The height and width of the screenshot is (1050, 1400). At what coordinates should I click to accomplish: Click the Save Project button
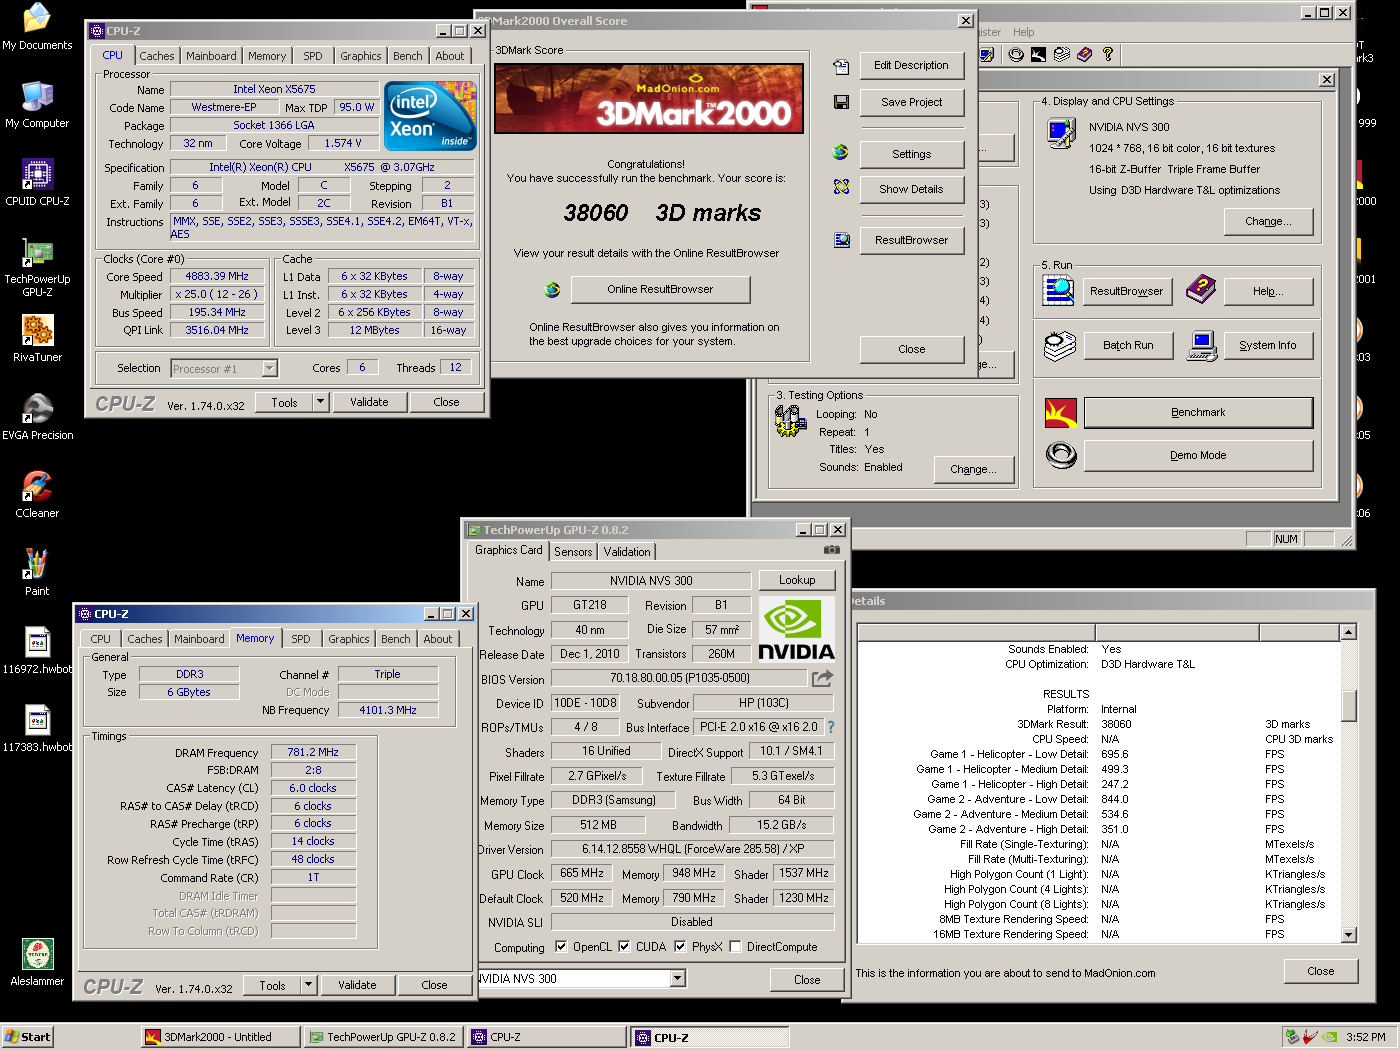[x=911, y=102]
